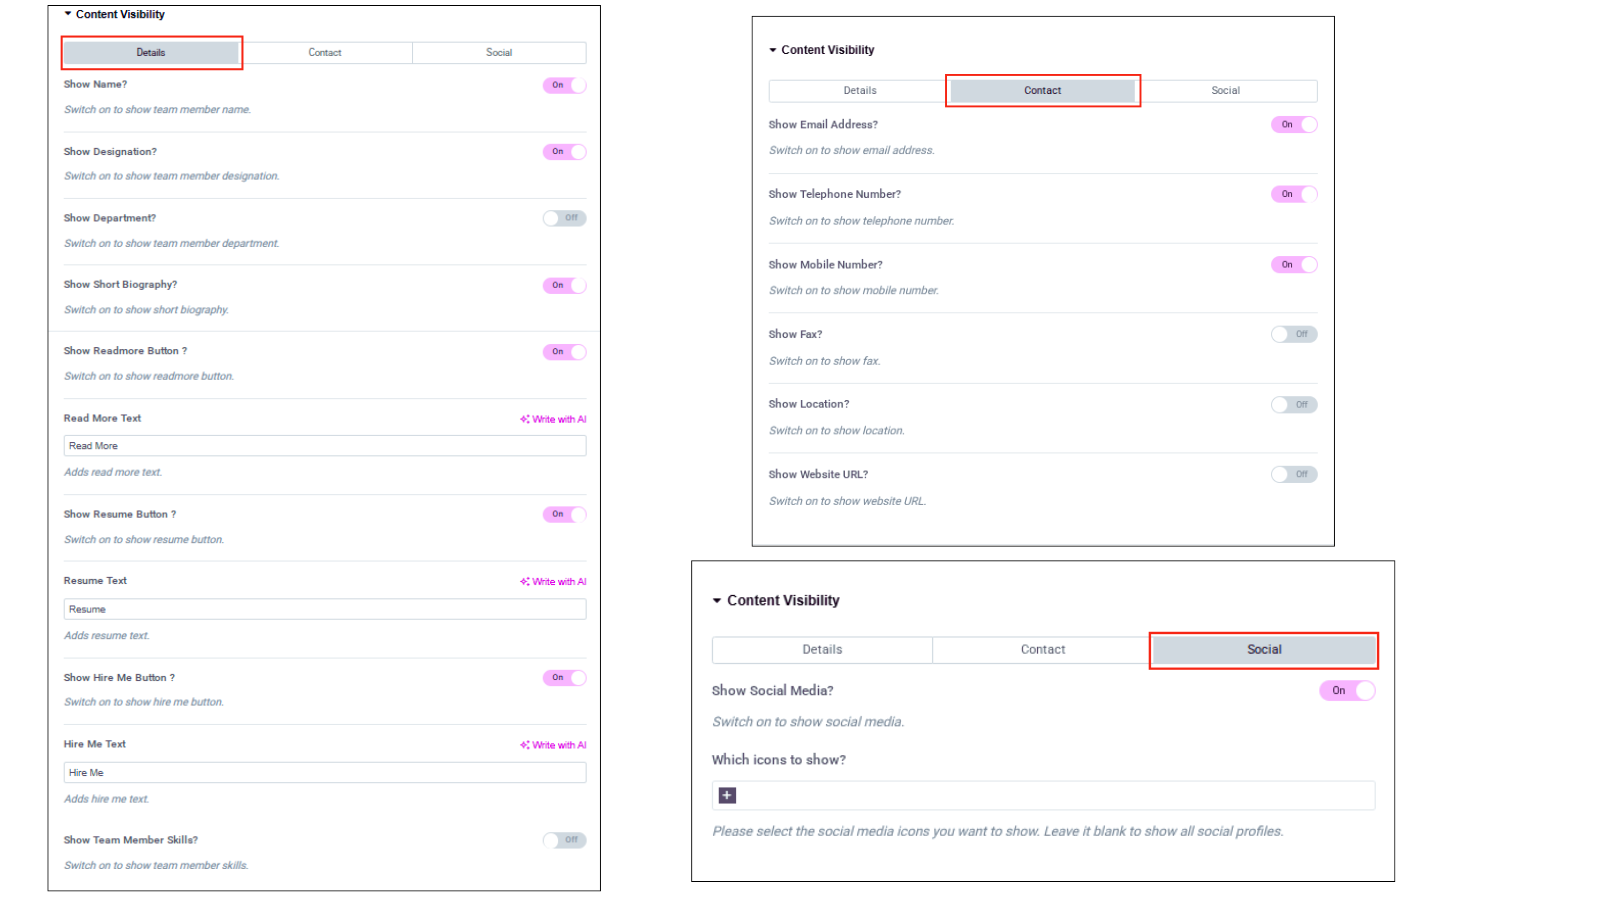This screenshot has height=900, width=1600.
Task: Collapse Content Visibility arrow in Social panel
Action: tap(717, 601)
